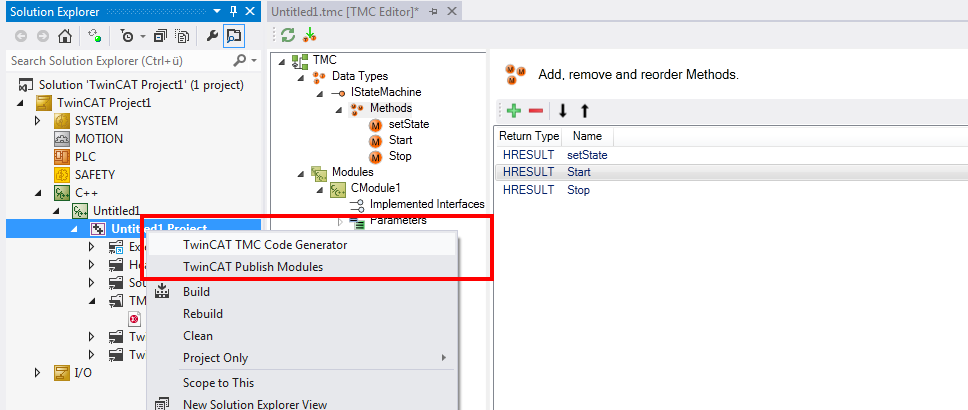Image resolution: width=968 pixels, height=410 pixels.
Task: Open Solution Explorer window position dropdown
Action: click(216, 11)
